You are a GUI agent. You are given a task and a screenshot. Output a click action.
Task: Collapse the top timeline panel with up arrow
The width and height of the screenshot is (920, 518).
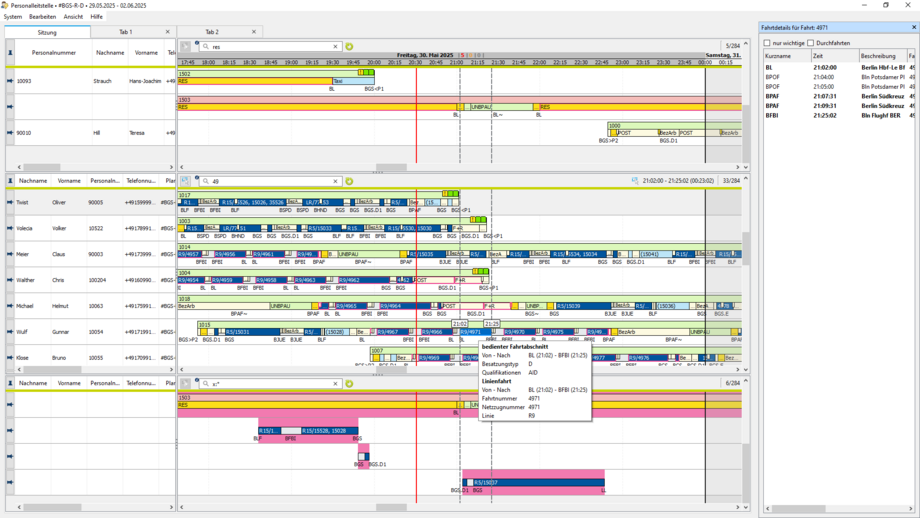coord(745,46)
